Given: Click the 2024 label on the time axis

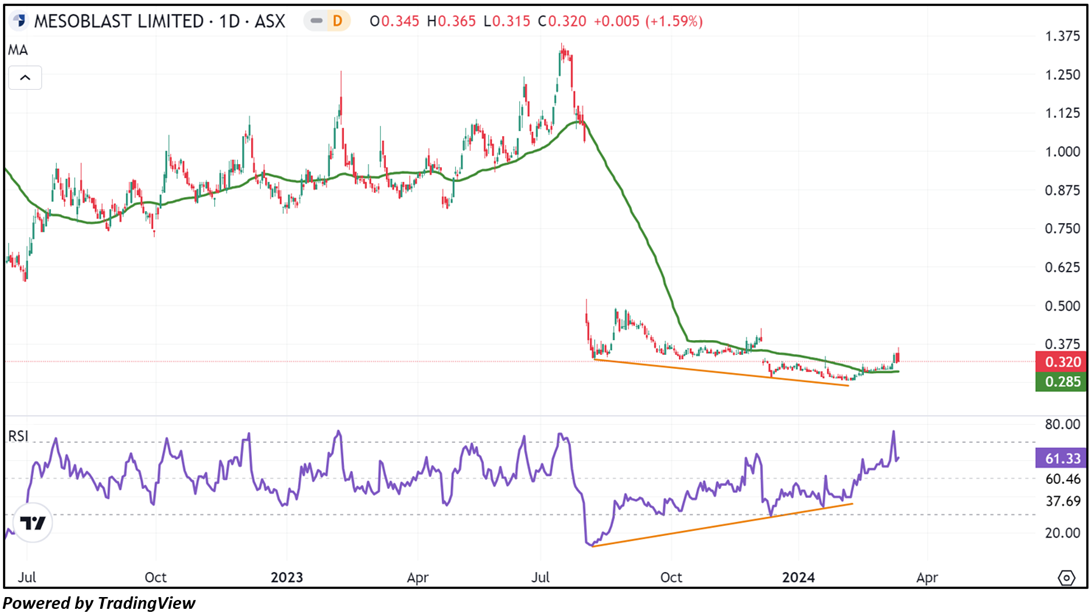Looking at the screenshot, I should (x=798, y=577).
